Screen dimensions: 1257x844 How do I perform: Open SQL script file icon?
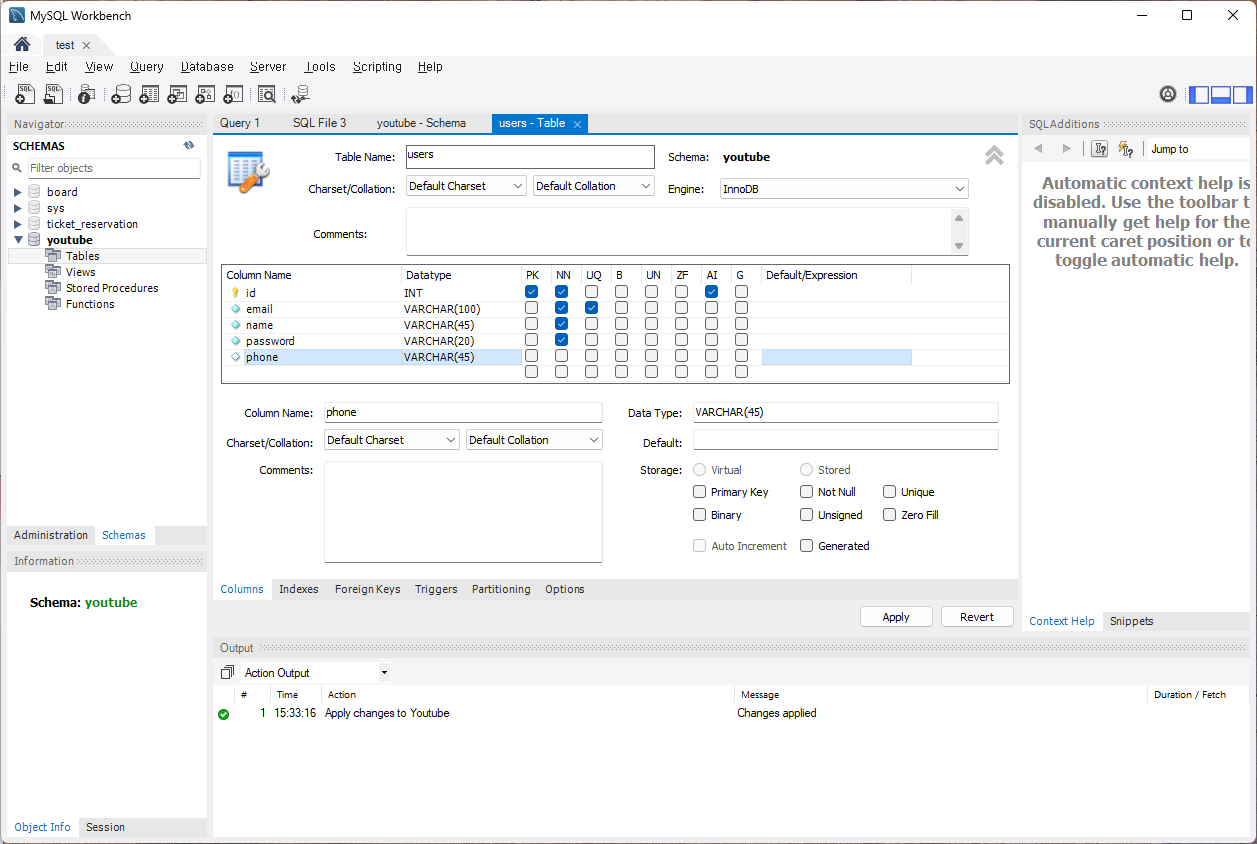[54, 95]
